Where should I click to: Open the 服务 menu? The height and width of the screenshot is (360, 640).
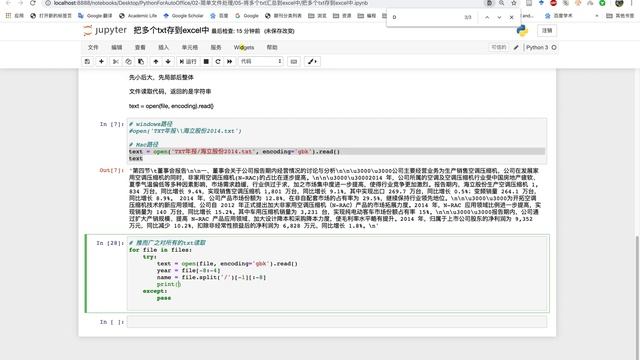pyautogui.click(x=216, y=47)
